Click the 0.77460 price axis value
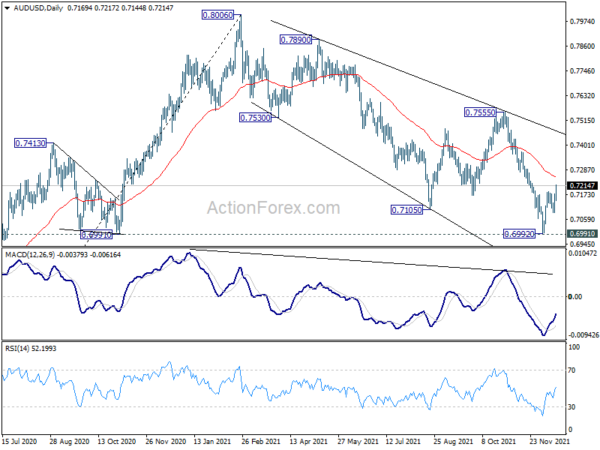Screen dimensions: 600x450 click(582, 71)
